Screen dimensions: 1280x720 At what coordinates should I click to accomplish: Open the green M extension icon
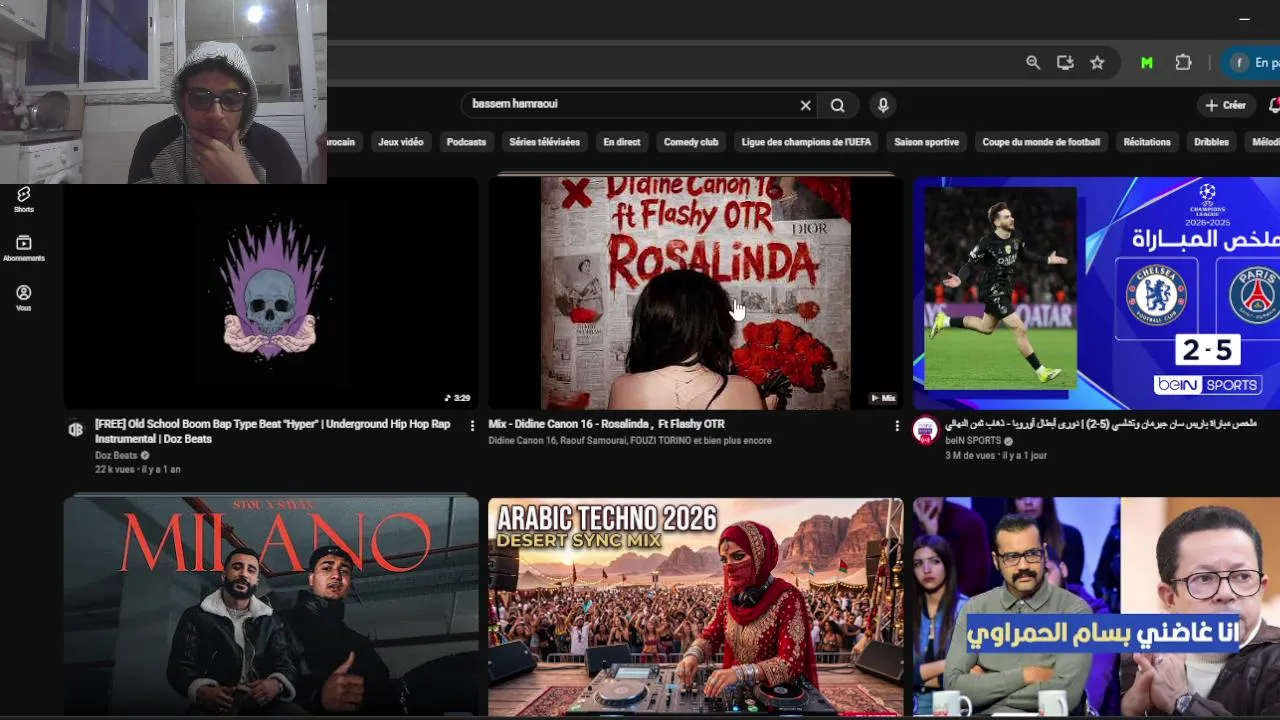[x=1147, y=63]
